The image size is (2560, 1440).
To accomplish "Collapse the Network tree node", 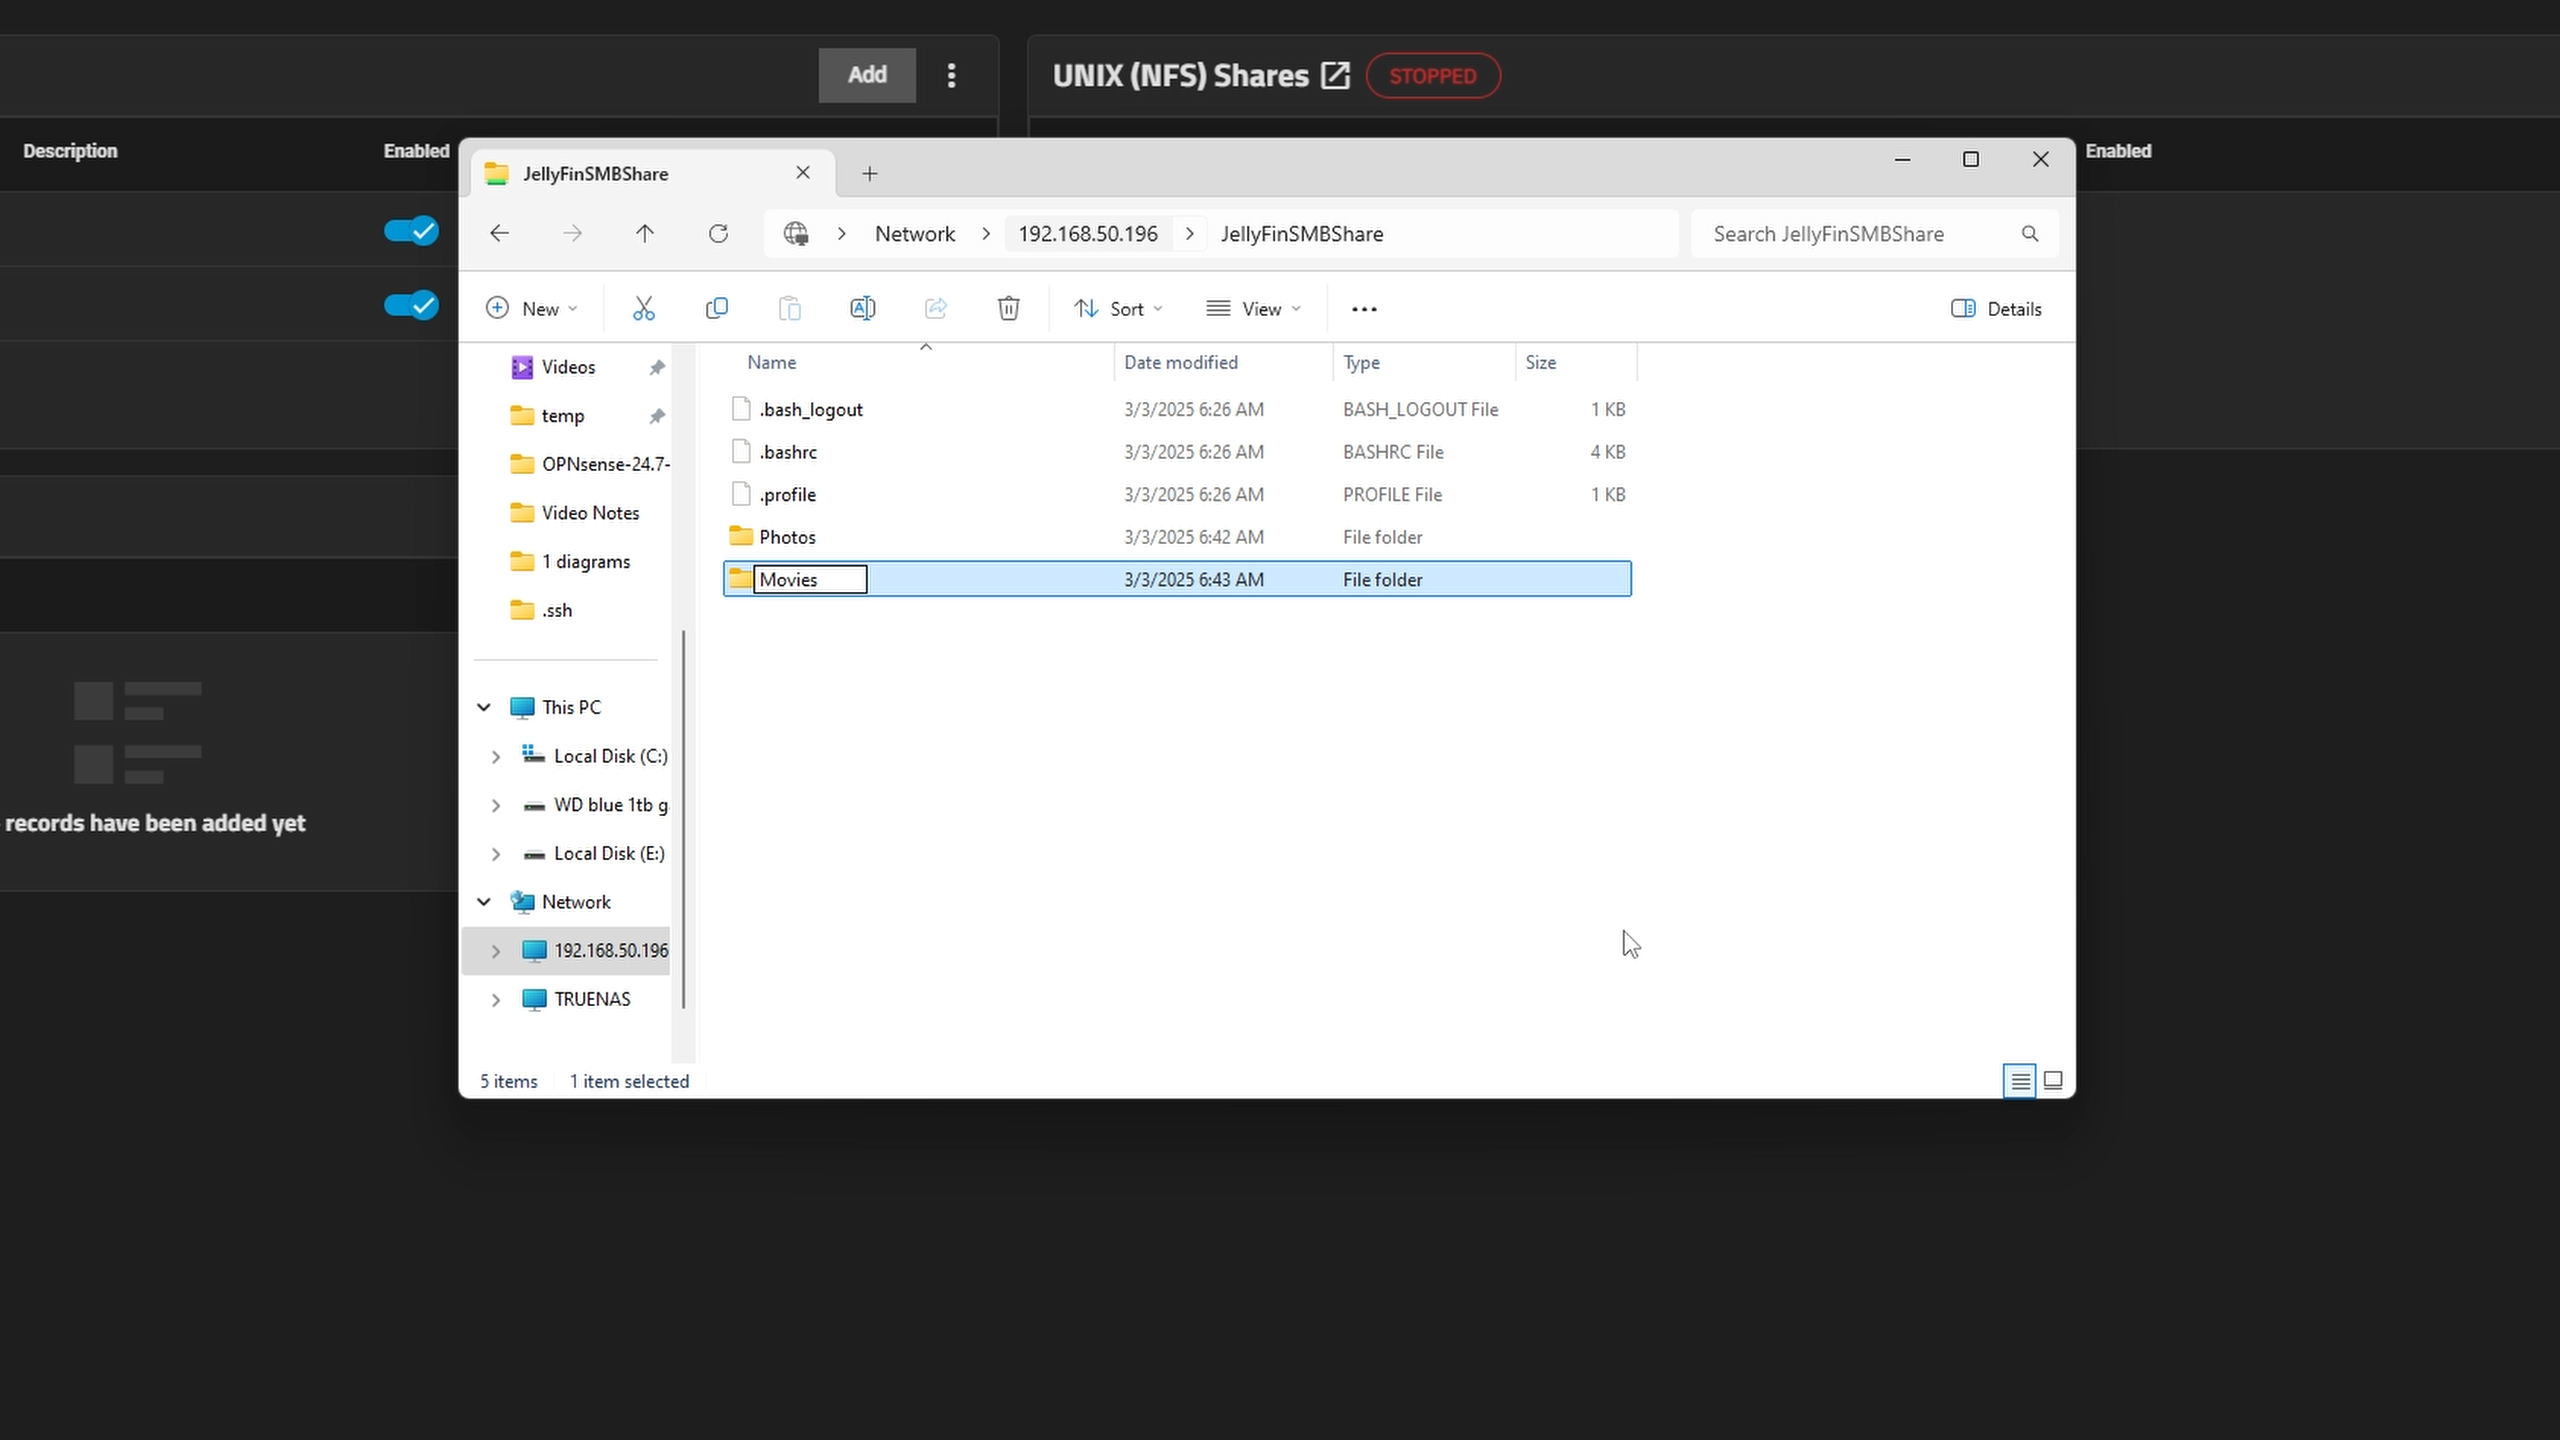I will (483, 902).
